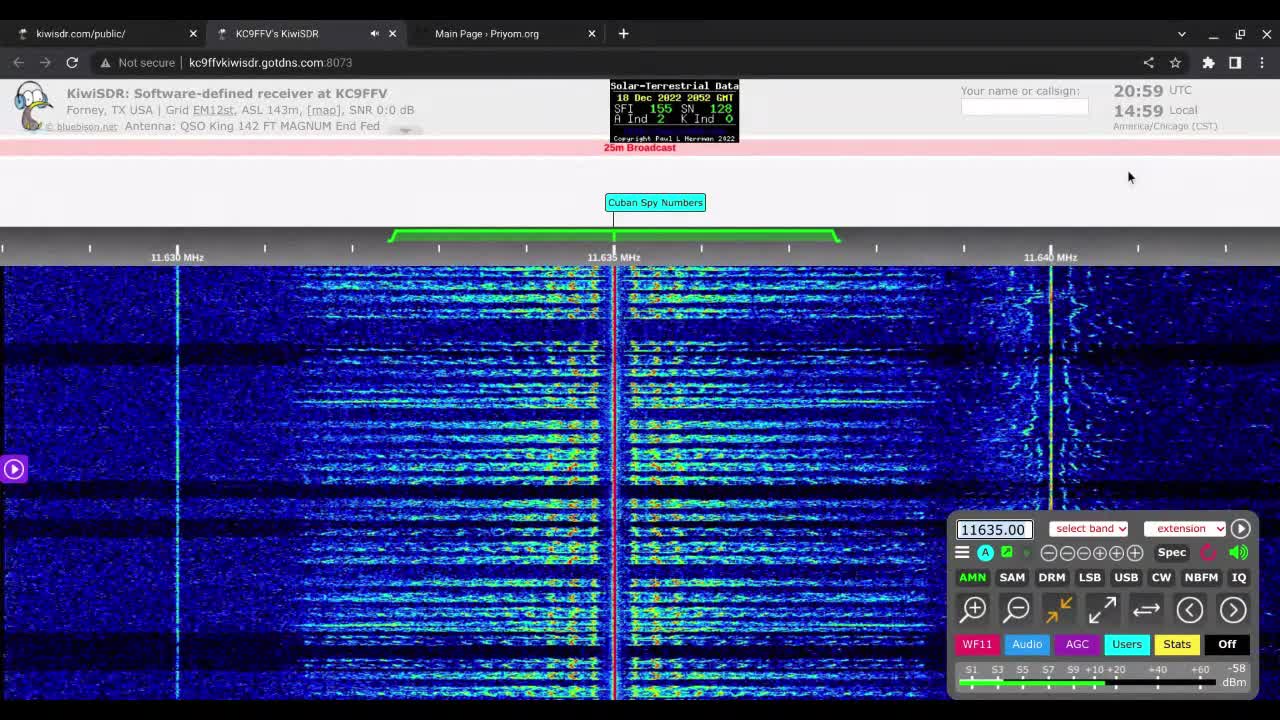Click the white outward arrows max-zoom-out icon

tap(1102, 609)
